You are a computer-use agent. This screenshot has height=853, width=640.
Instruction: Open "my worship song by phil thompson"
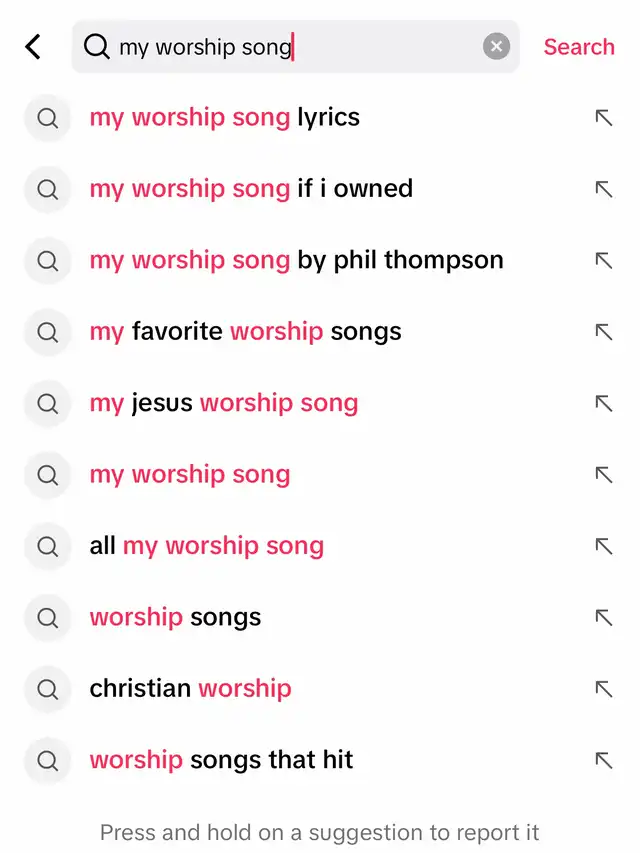[x=296, y=261]
